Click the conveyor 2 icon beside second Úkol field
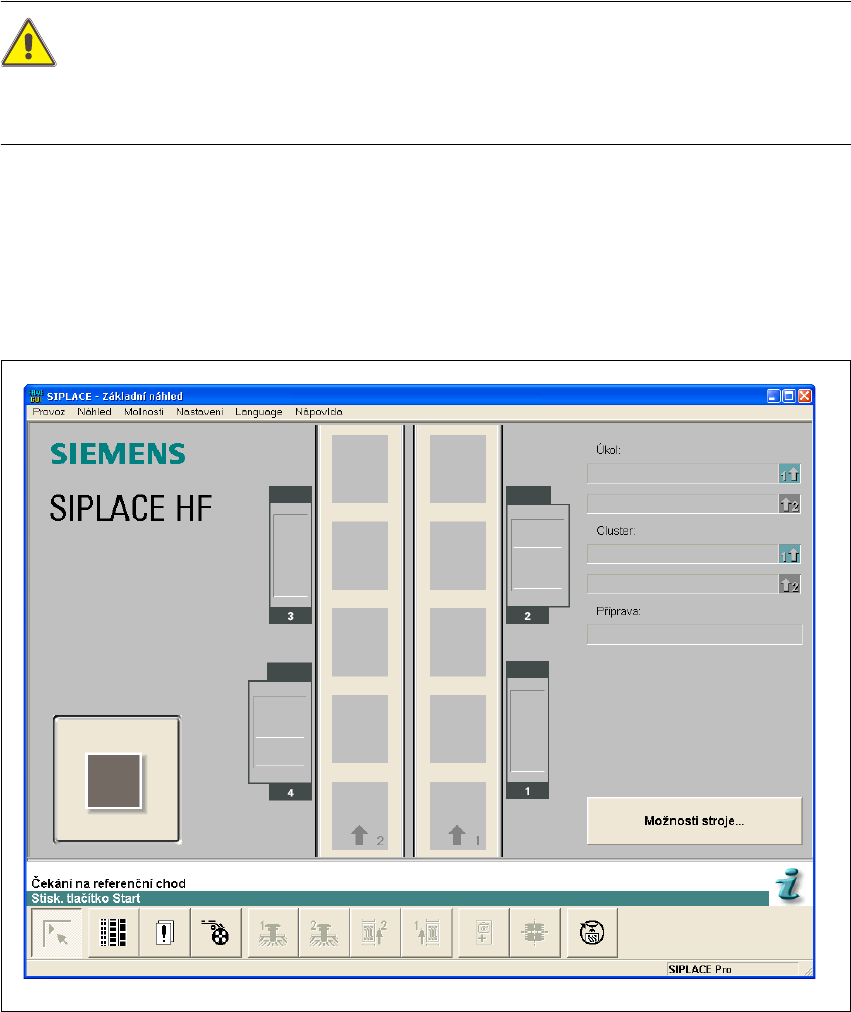This screenshot has width=851, height=1012. (x=790, y=504)
